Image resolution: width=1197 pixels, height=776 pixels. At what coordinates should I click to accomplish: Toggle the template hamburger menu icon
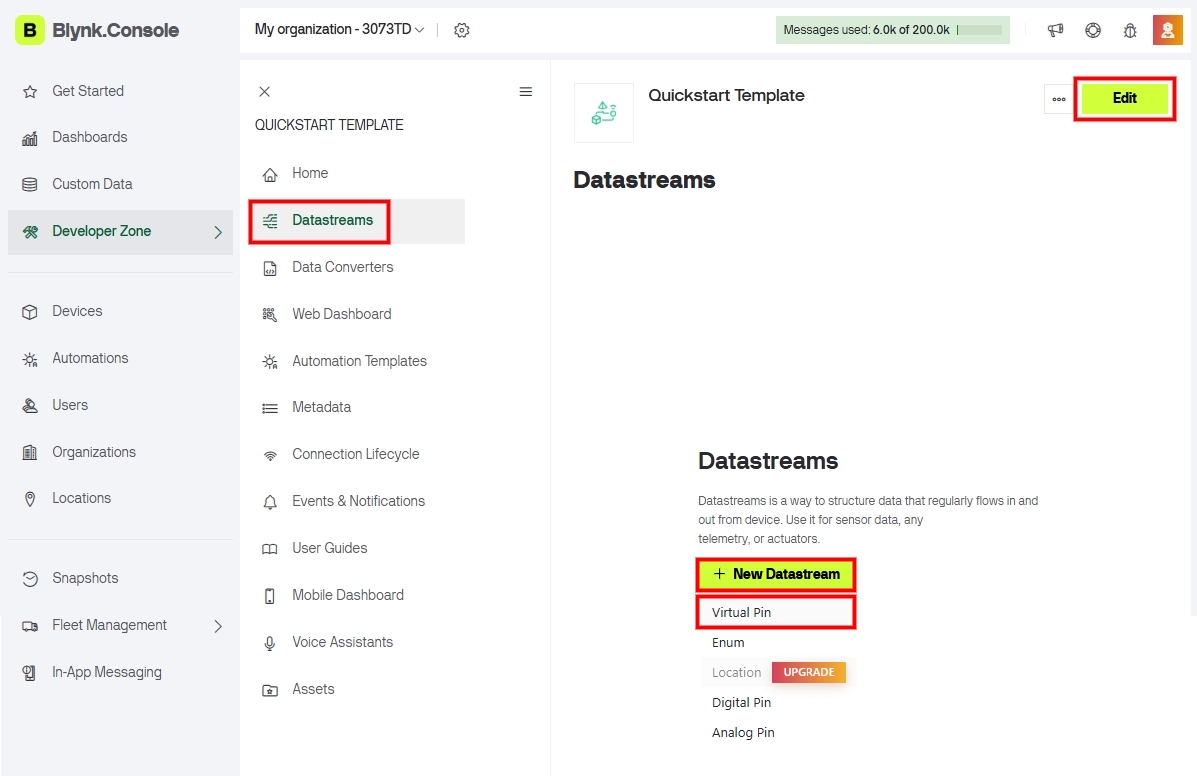click(525, 92)
